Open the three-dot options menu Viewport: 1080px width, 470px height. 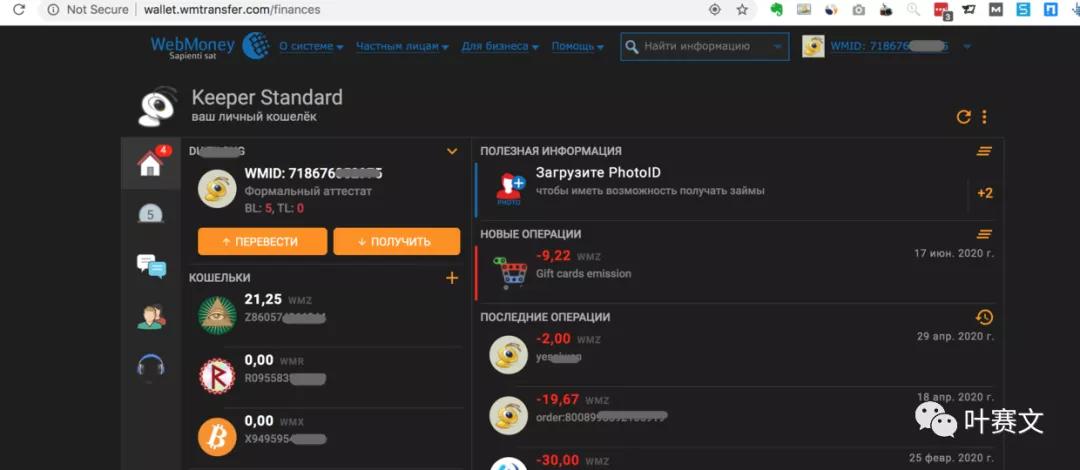984,116
